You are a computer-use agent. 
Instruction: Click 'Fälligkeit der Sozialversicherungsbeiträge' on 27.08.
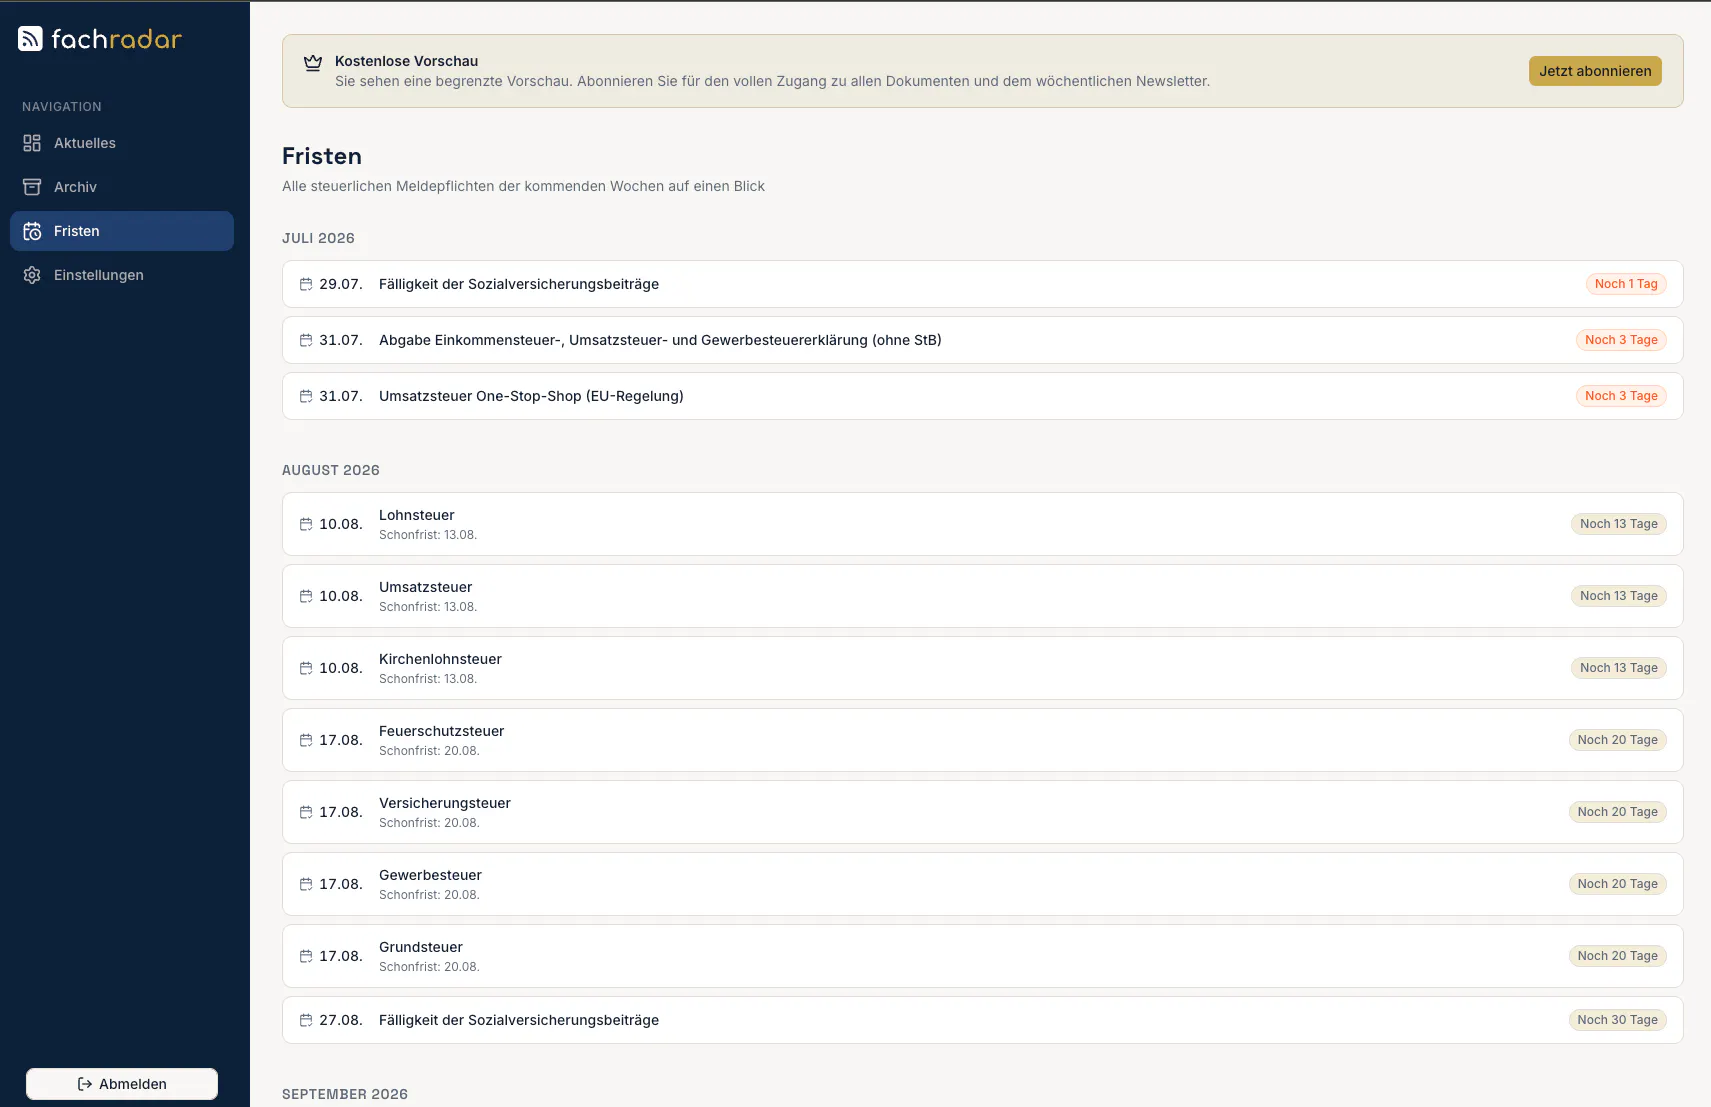[x=519, y=1020]
